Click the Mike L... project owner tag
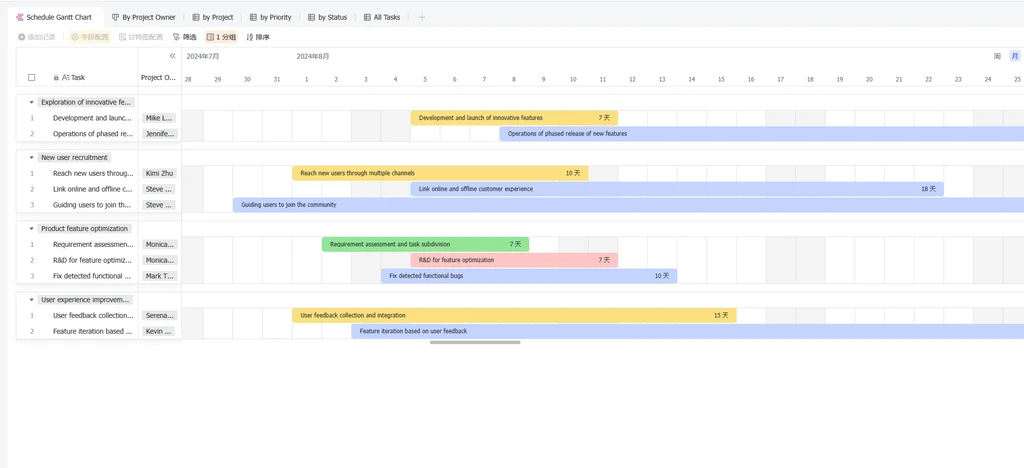The width and height of the screenshot is (1024, 468). pos(159,118)
